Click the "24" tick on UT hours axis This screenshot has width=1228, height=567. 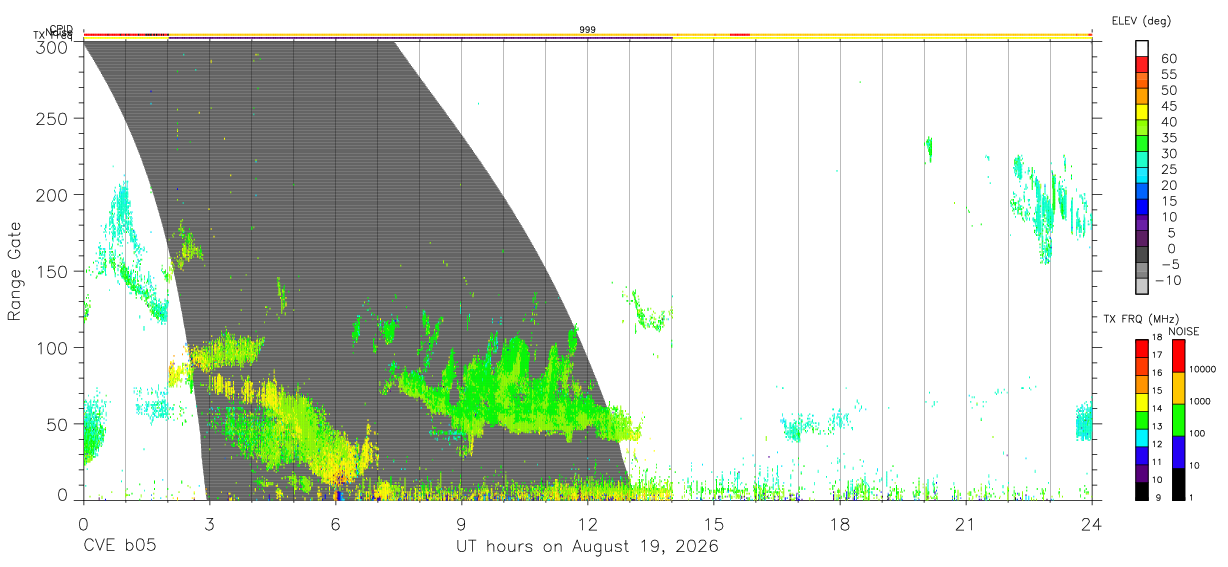1091,523
